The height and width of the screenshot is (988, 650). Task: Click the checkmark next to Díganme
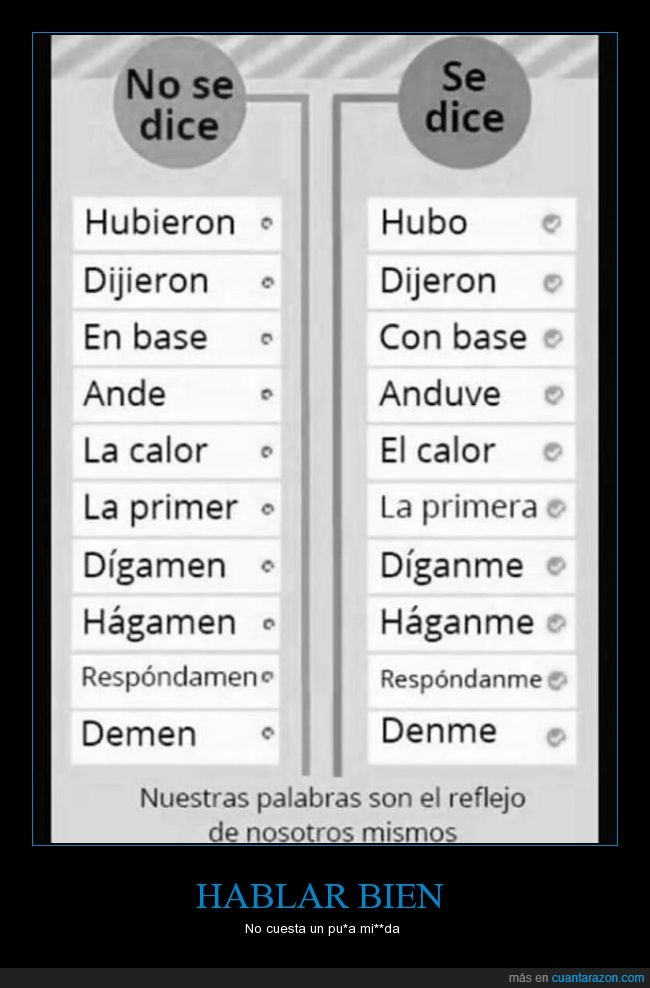[x=556, y=566]
